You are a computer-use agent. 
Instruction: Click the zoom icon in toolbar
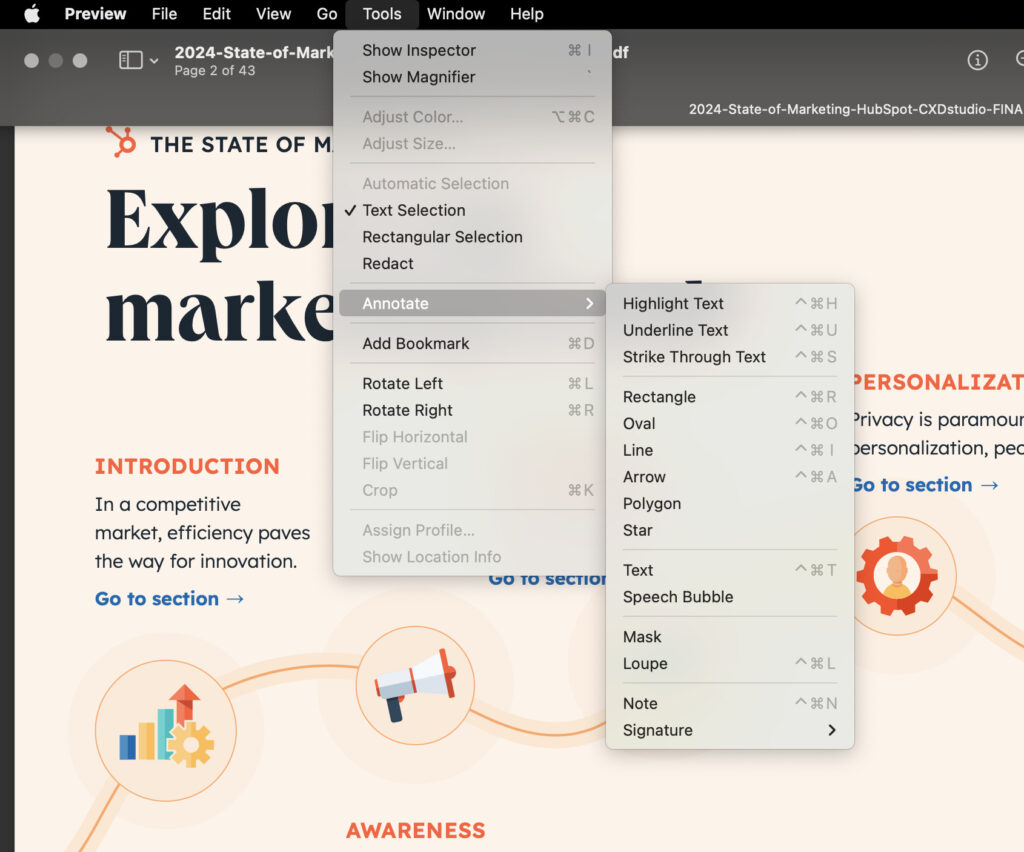(1018, 60)
